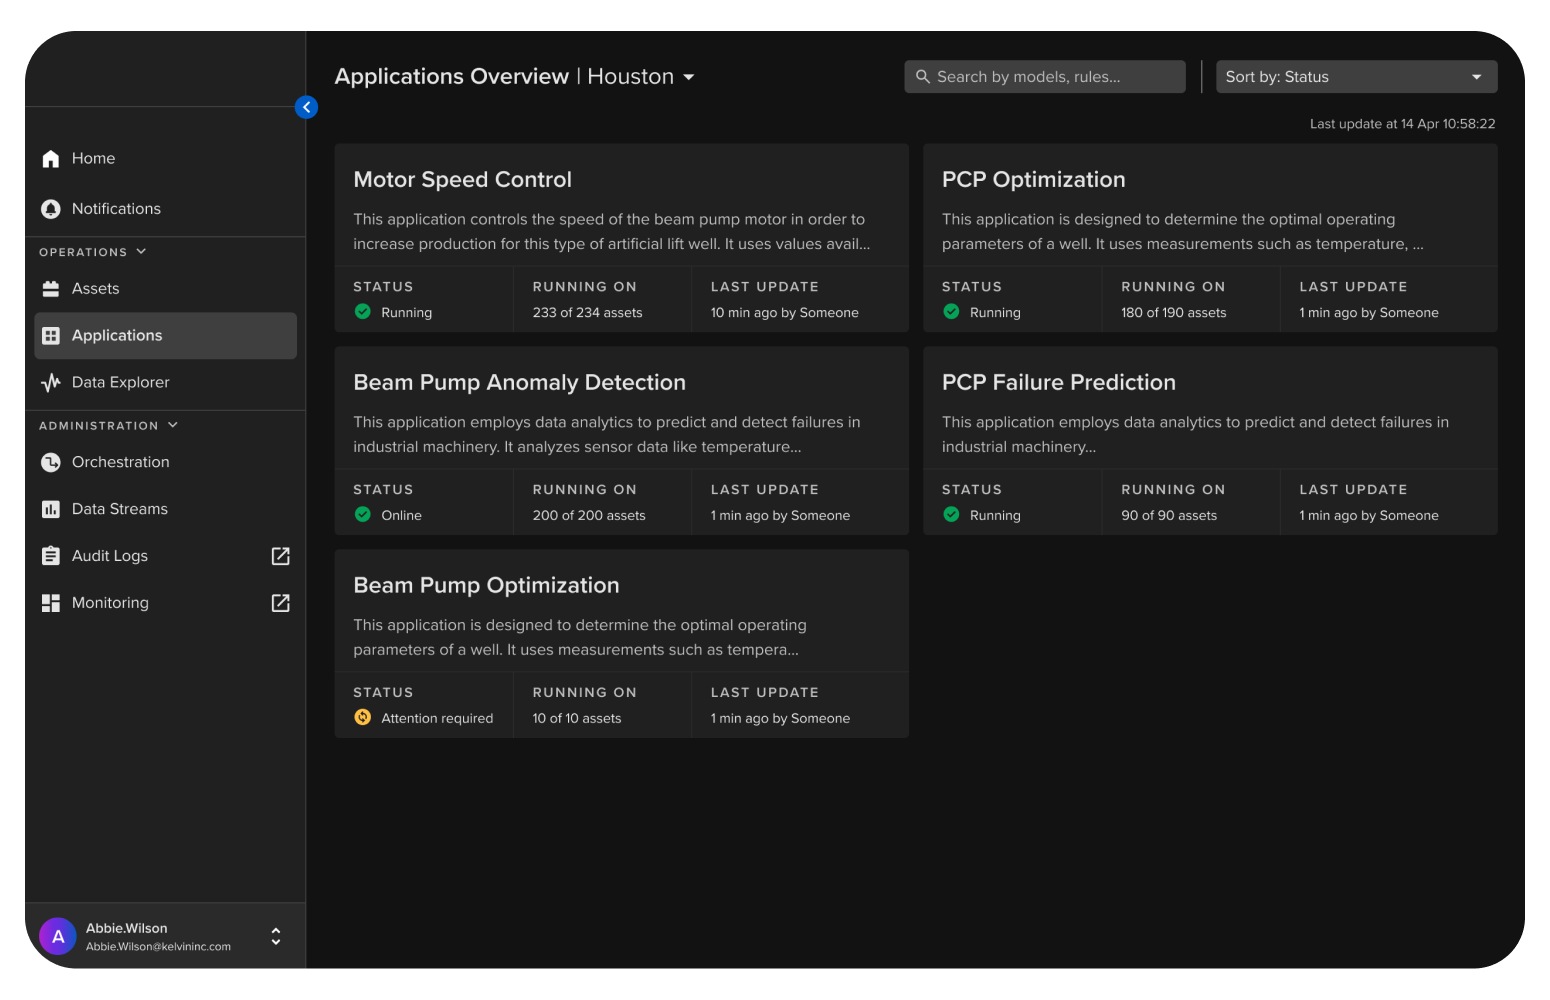Click the Notifications bell icon

click(x=51, y=209)
